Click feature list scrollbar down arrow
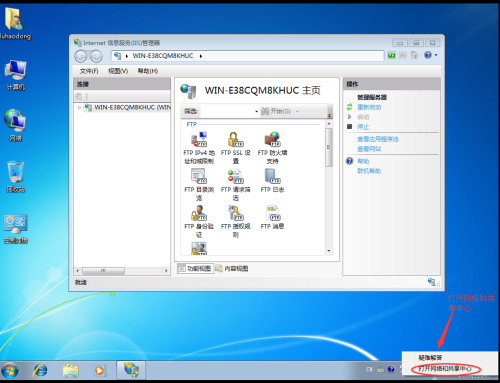The height and width of the screenshot is (383, 500). [329, 251]
